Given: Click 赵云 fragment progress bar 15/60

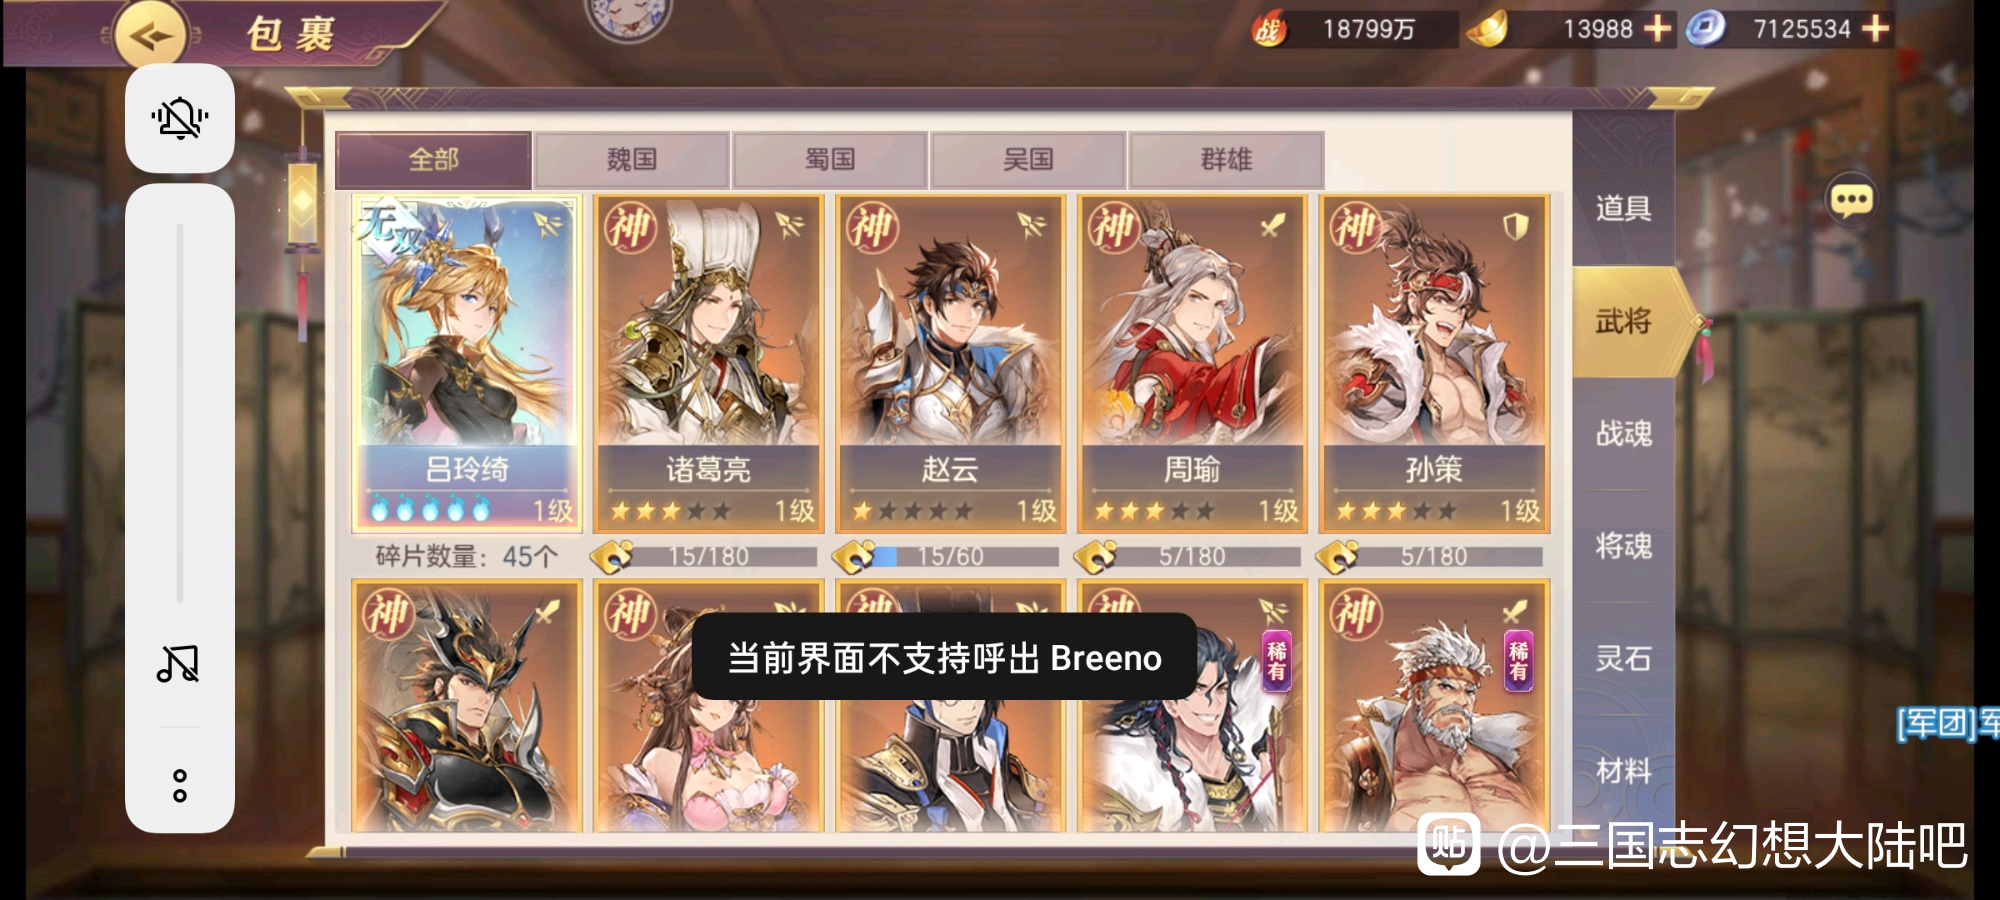Looking at the screenshot, I should tap(951, 556).
